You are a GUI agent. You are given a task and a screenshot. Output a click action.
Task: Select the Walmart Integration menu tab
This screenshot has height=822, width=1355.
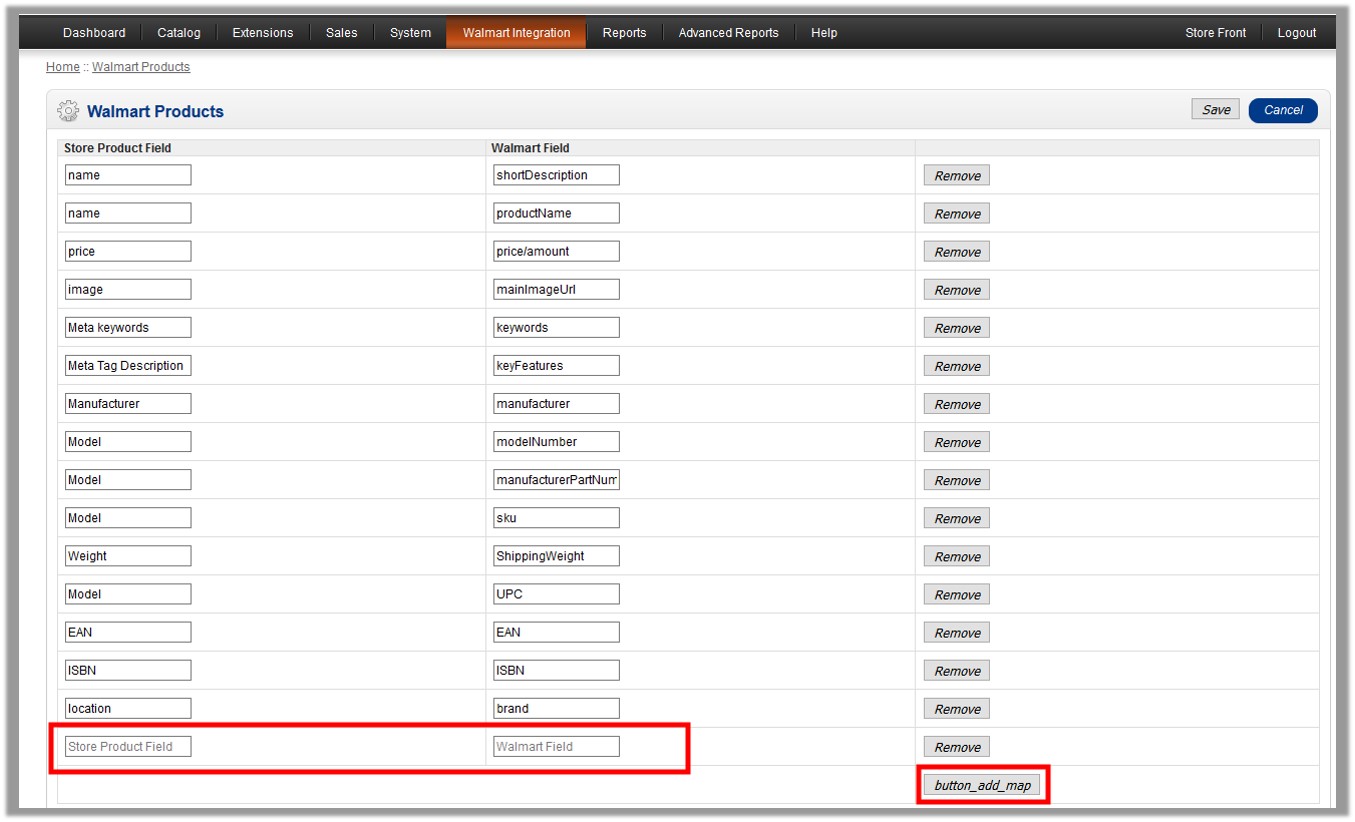point(516,33)
